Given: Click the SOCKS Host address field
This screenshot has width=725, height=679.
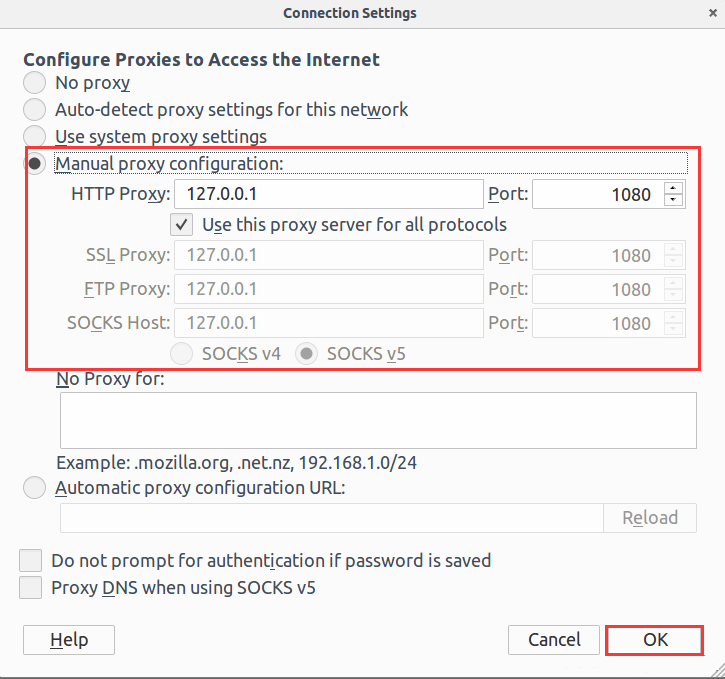Looking at the screenshot, I should point(328,323).
